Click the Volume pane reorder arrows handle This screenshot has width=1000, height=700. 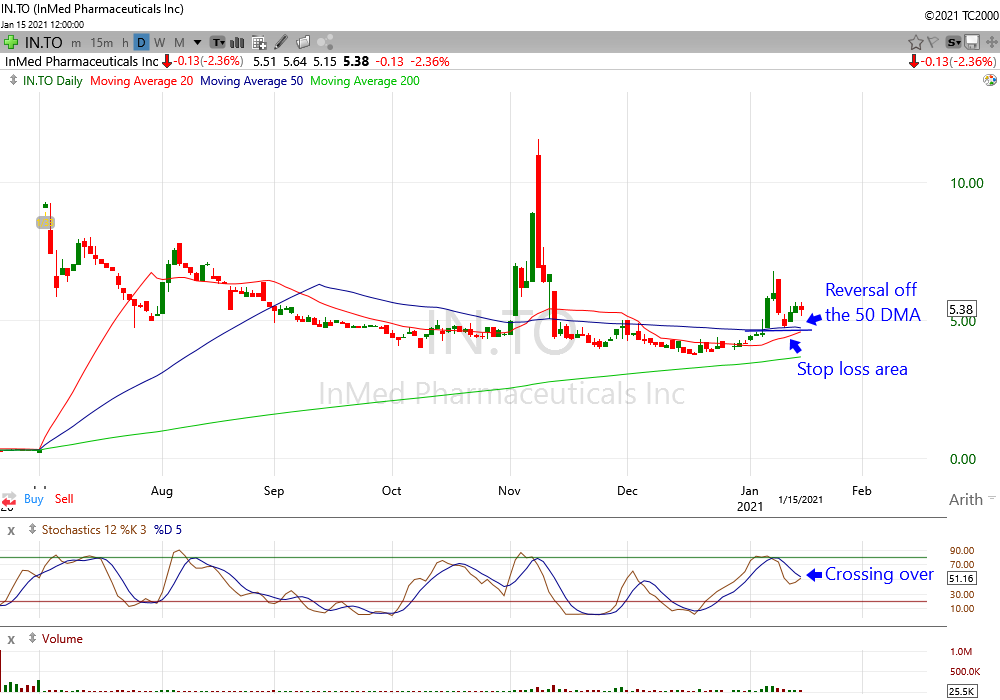click(33, 639)
